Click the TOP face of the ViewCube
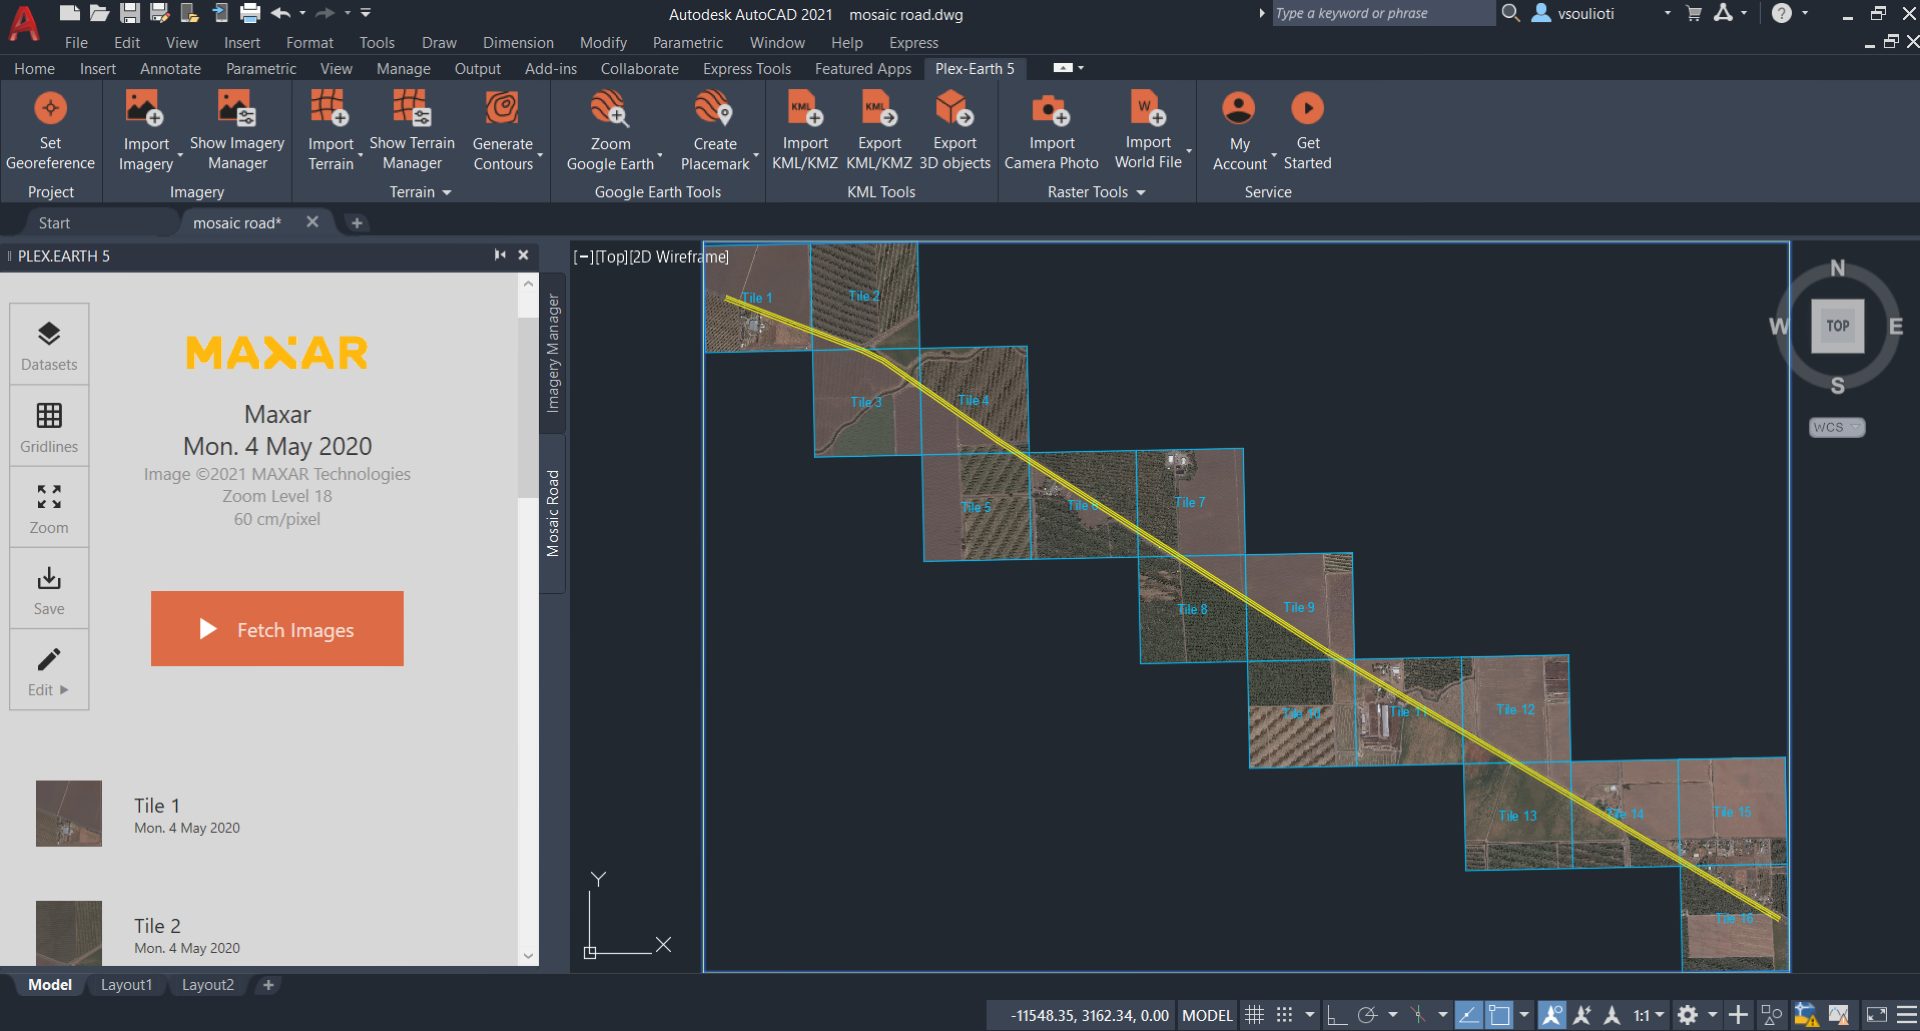 [x=1837, y=326]
